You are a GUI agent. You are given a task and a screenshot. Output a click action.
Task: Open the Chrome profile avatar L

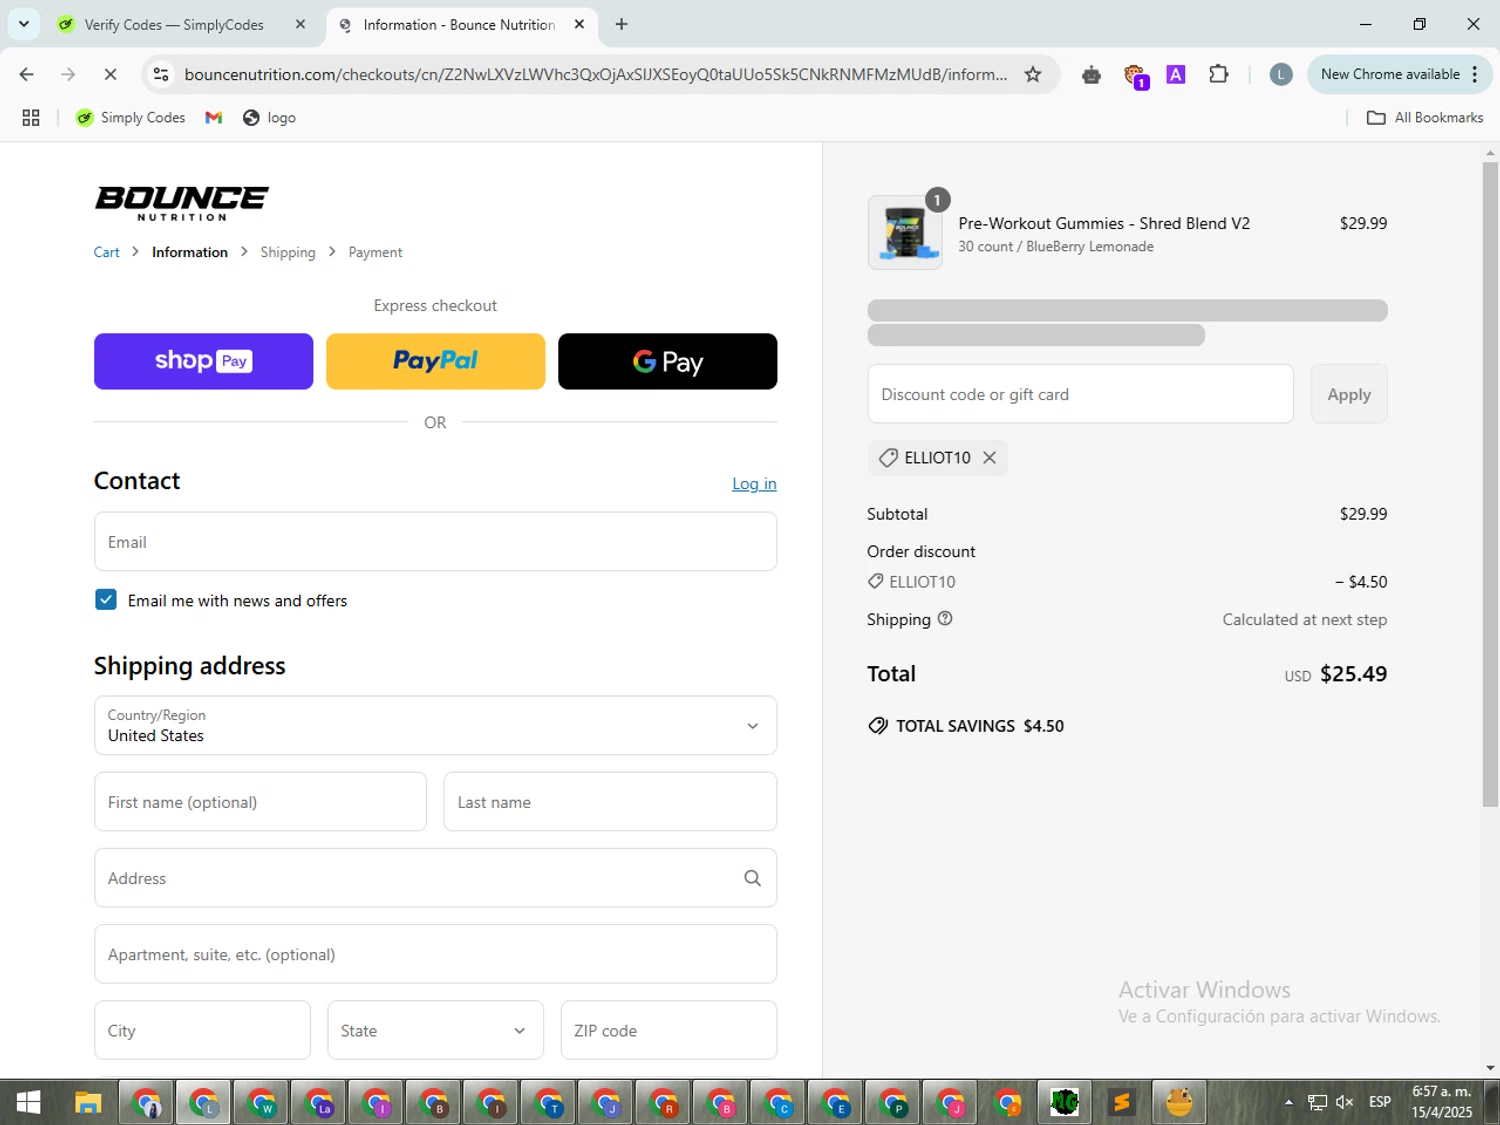click(x=1280, y=74)
